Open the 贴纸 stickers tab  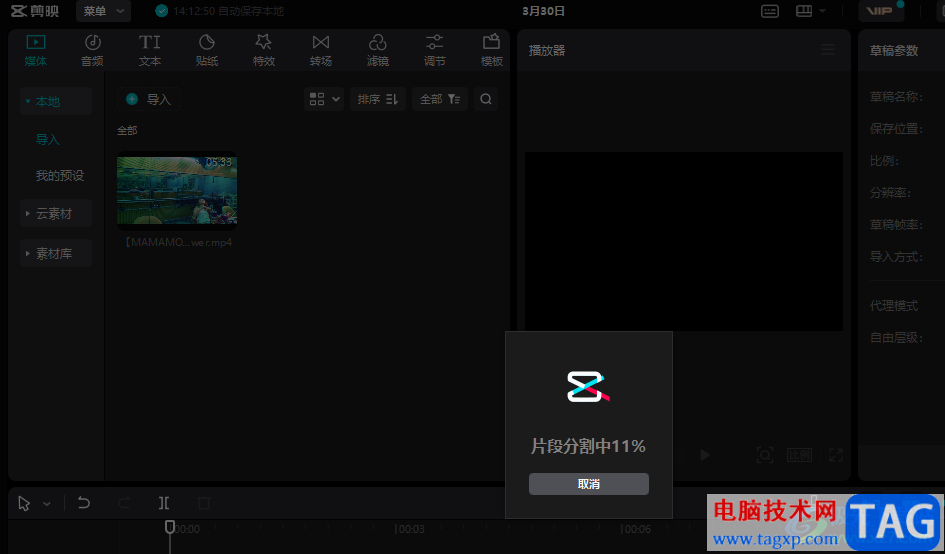207,51
